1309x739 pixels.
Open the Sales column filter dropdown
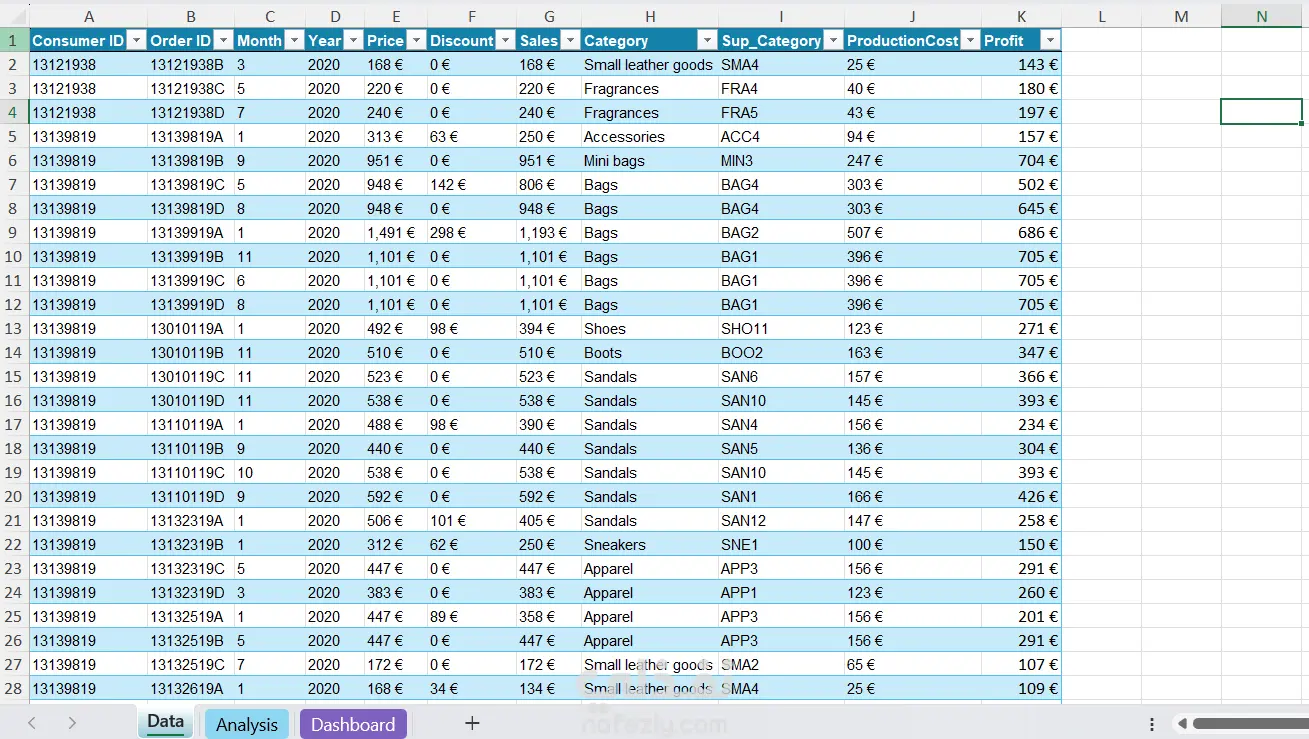point(569,41)
